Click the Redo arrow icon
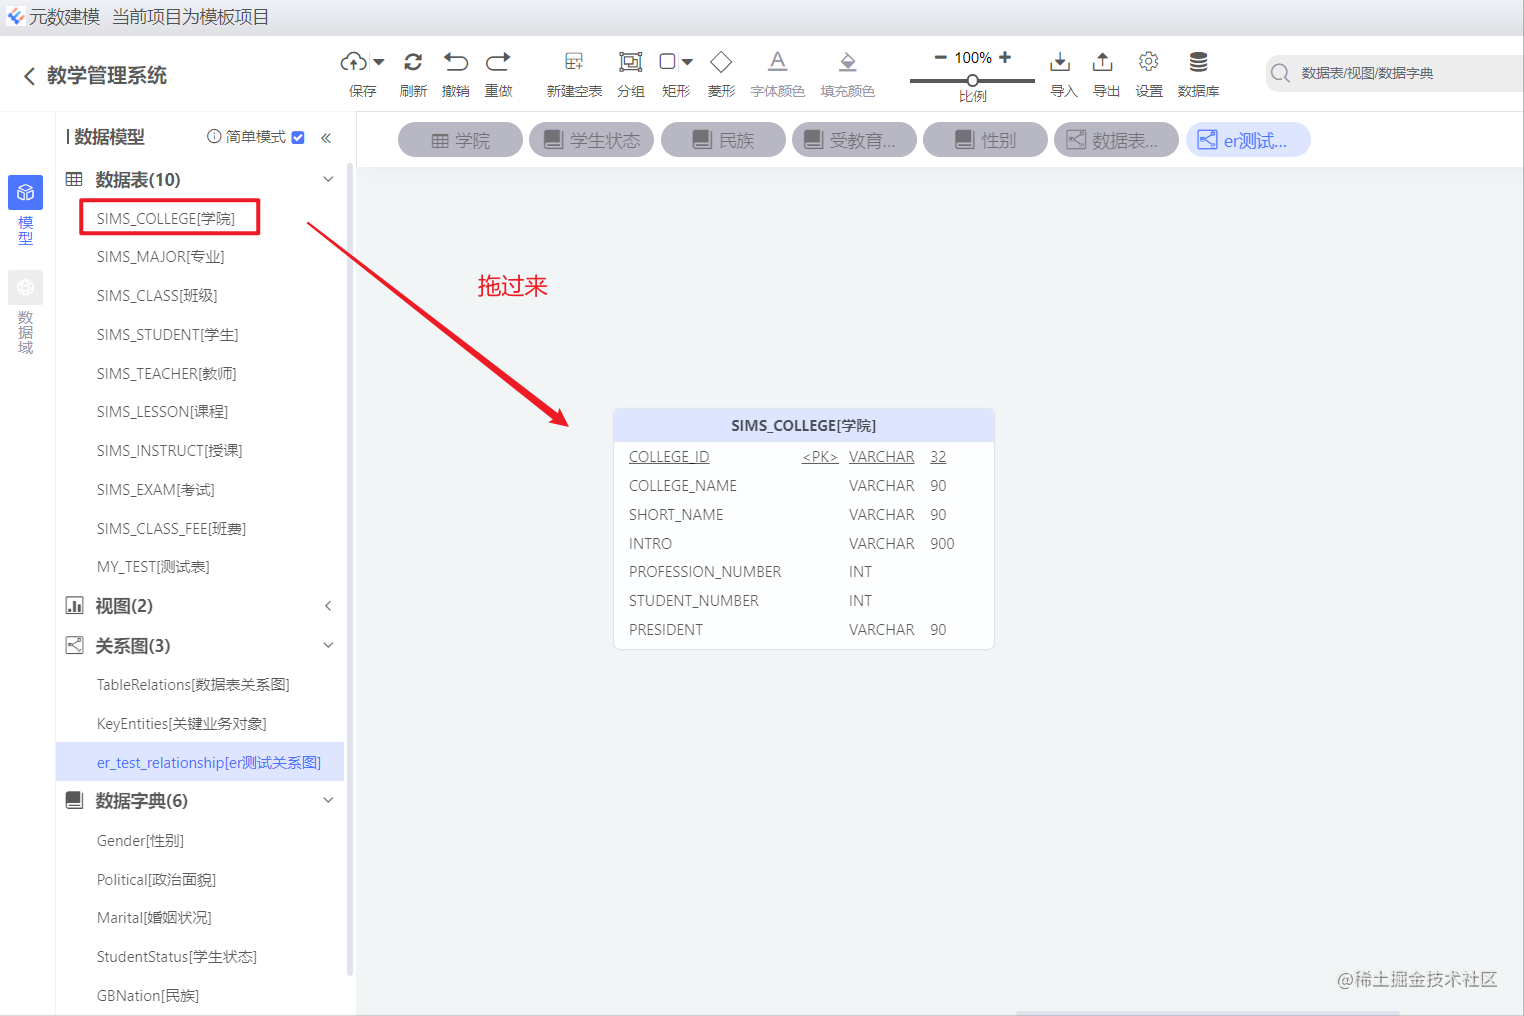 coord(498,62)
